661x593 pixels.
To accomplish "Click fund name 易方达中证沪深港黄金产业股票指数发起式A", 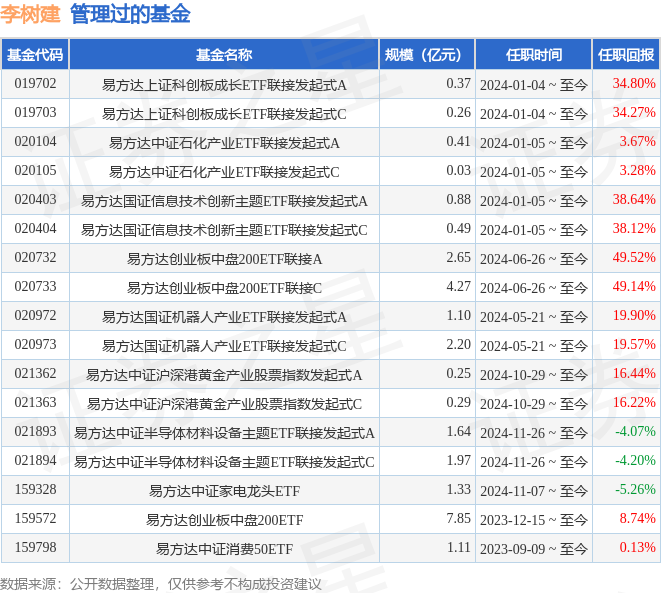I will 224,375.
